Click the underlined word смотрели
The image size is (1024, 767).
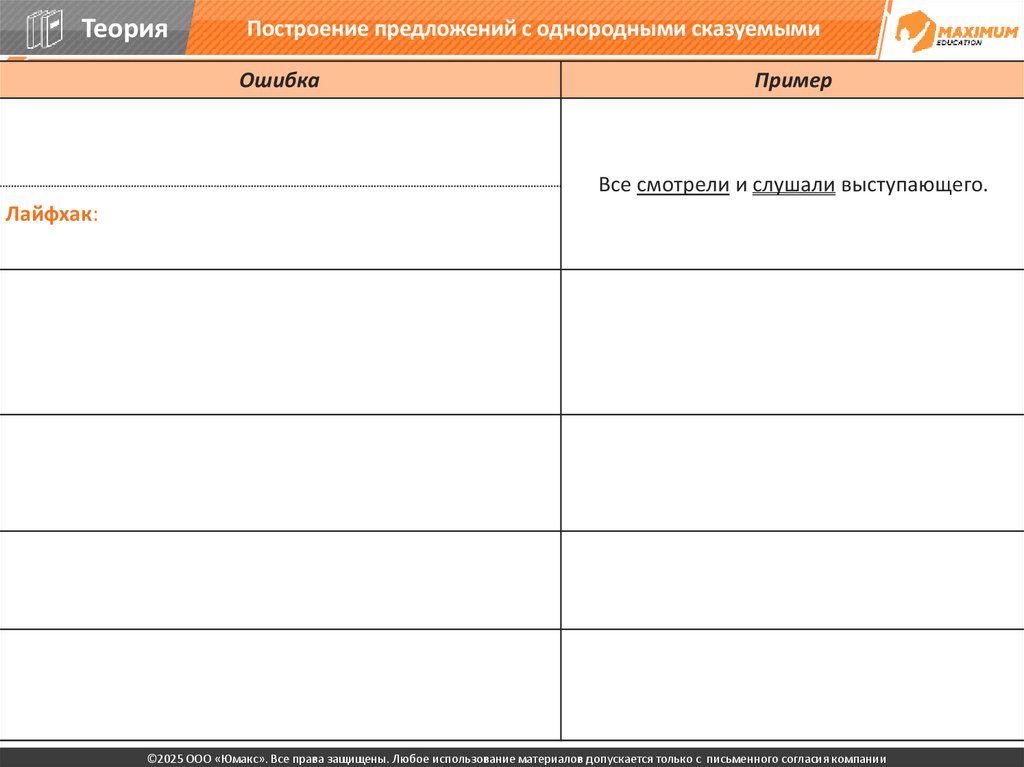point(682,185)
